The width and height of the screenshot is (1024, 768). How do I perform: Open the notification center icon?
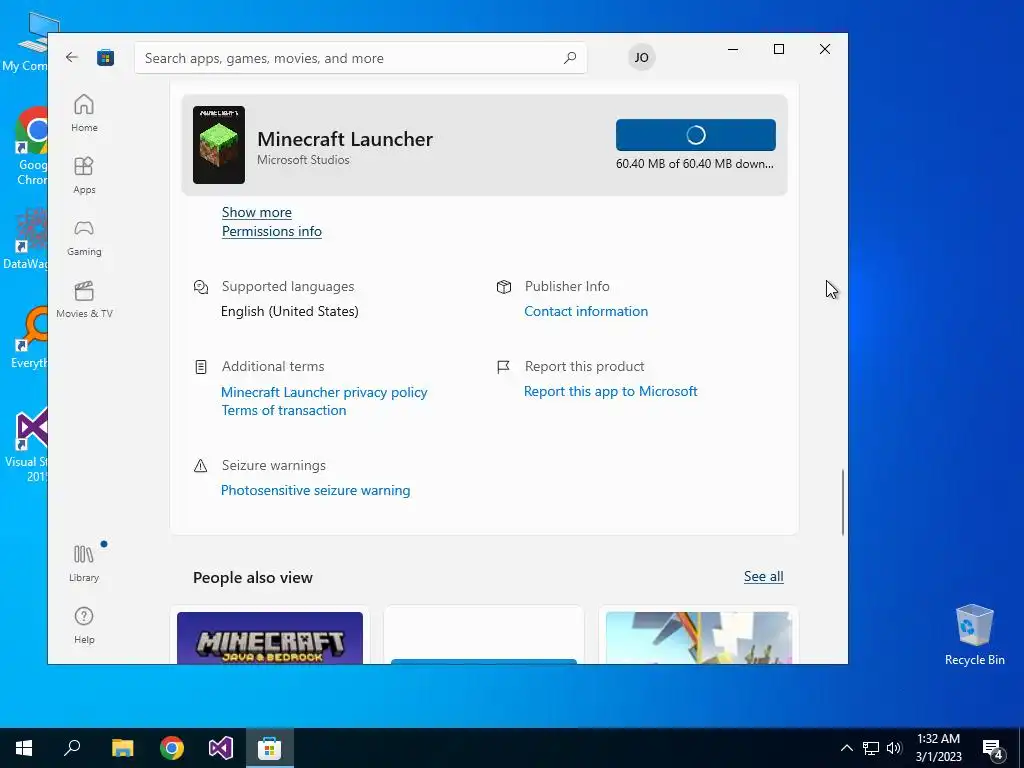click(x=993, y=748)
